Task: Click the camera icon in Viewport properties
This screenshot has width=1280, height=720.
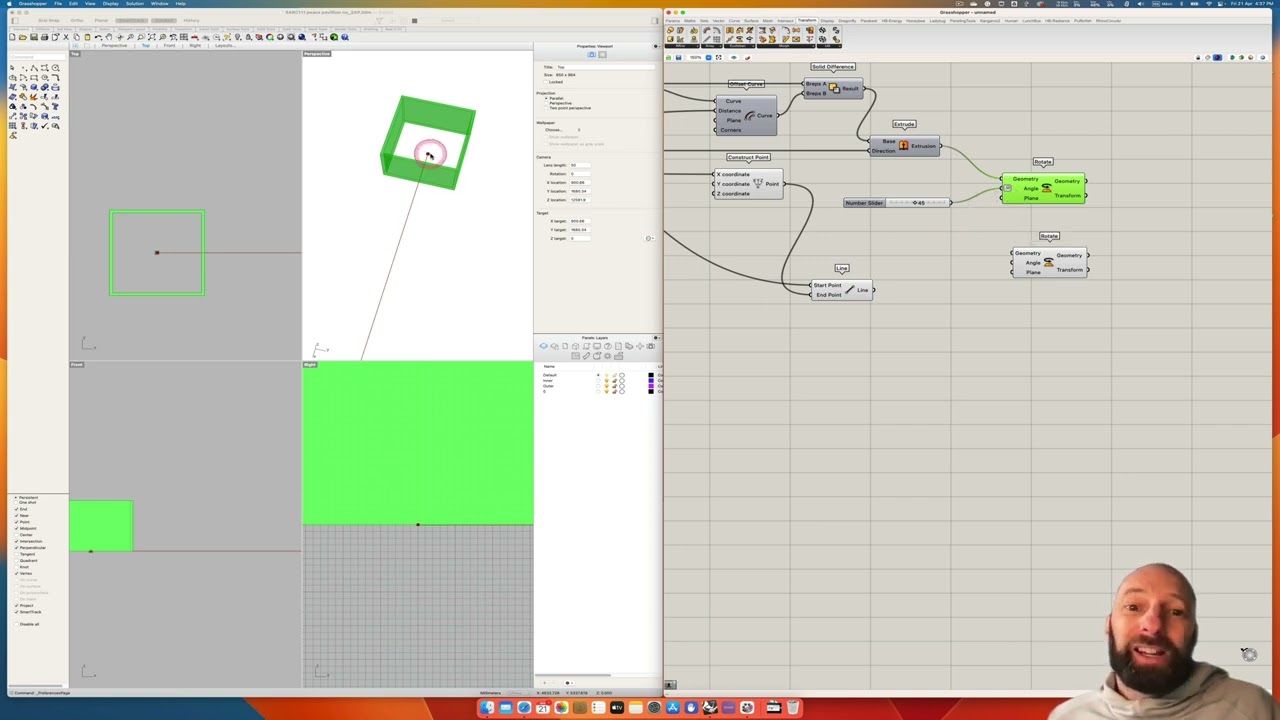Action: coord(591,54)
